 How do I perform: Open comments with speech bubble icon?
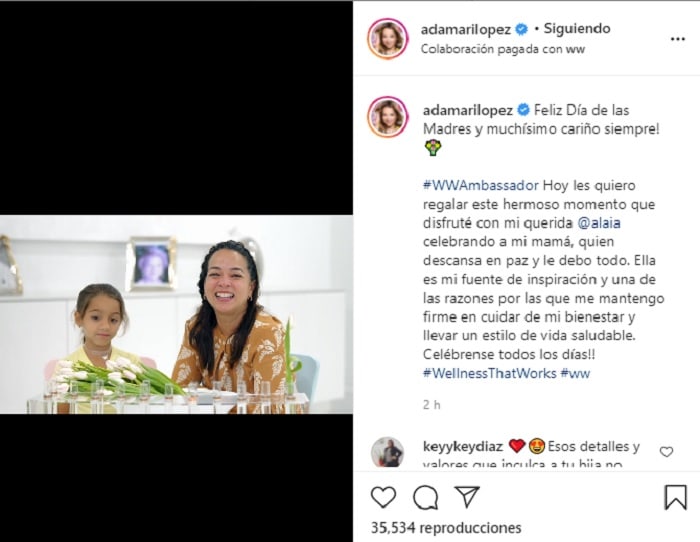[x=425, y=497]
